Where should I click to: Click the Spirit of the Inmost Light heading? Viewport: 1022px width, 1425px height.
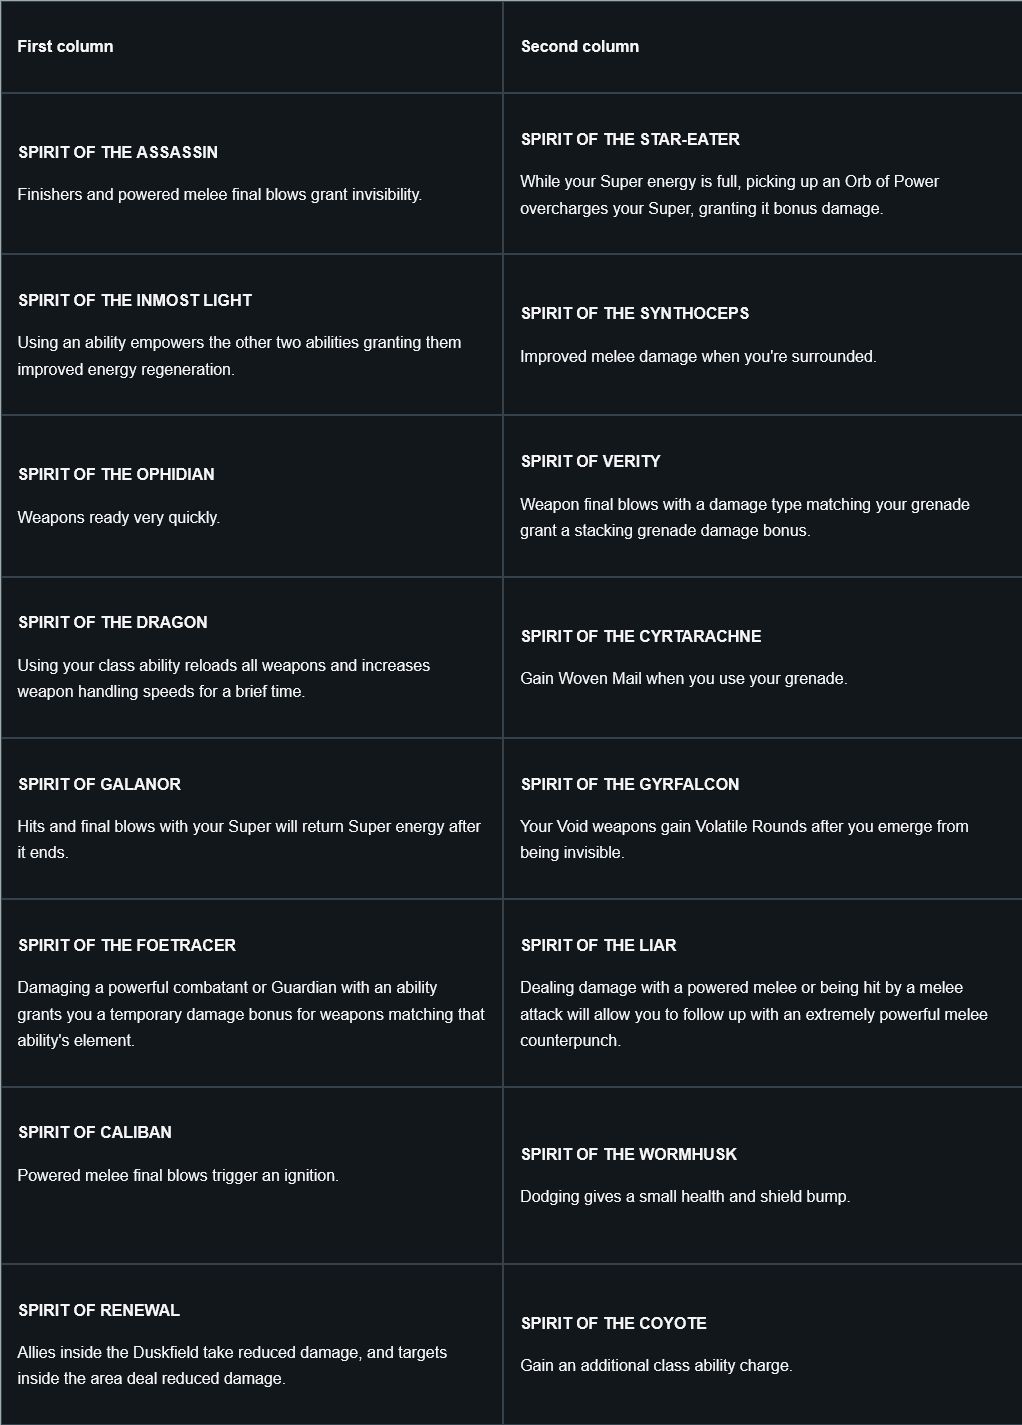pyautogui.click(x=135, y=300)
